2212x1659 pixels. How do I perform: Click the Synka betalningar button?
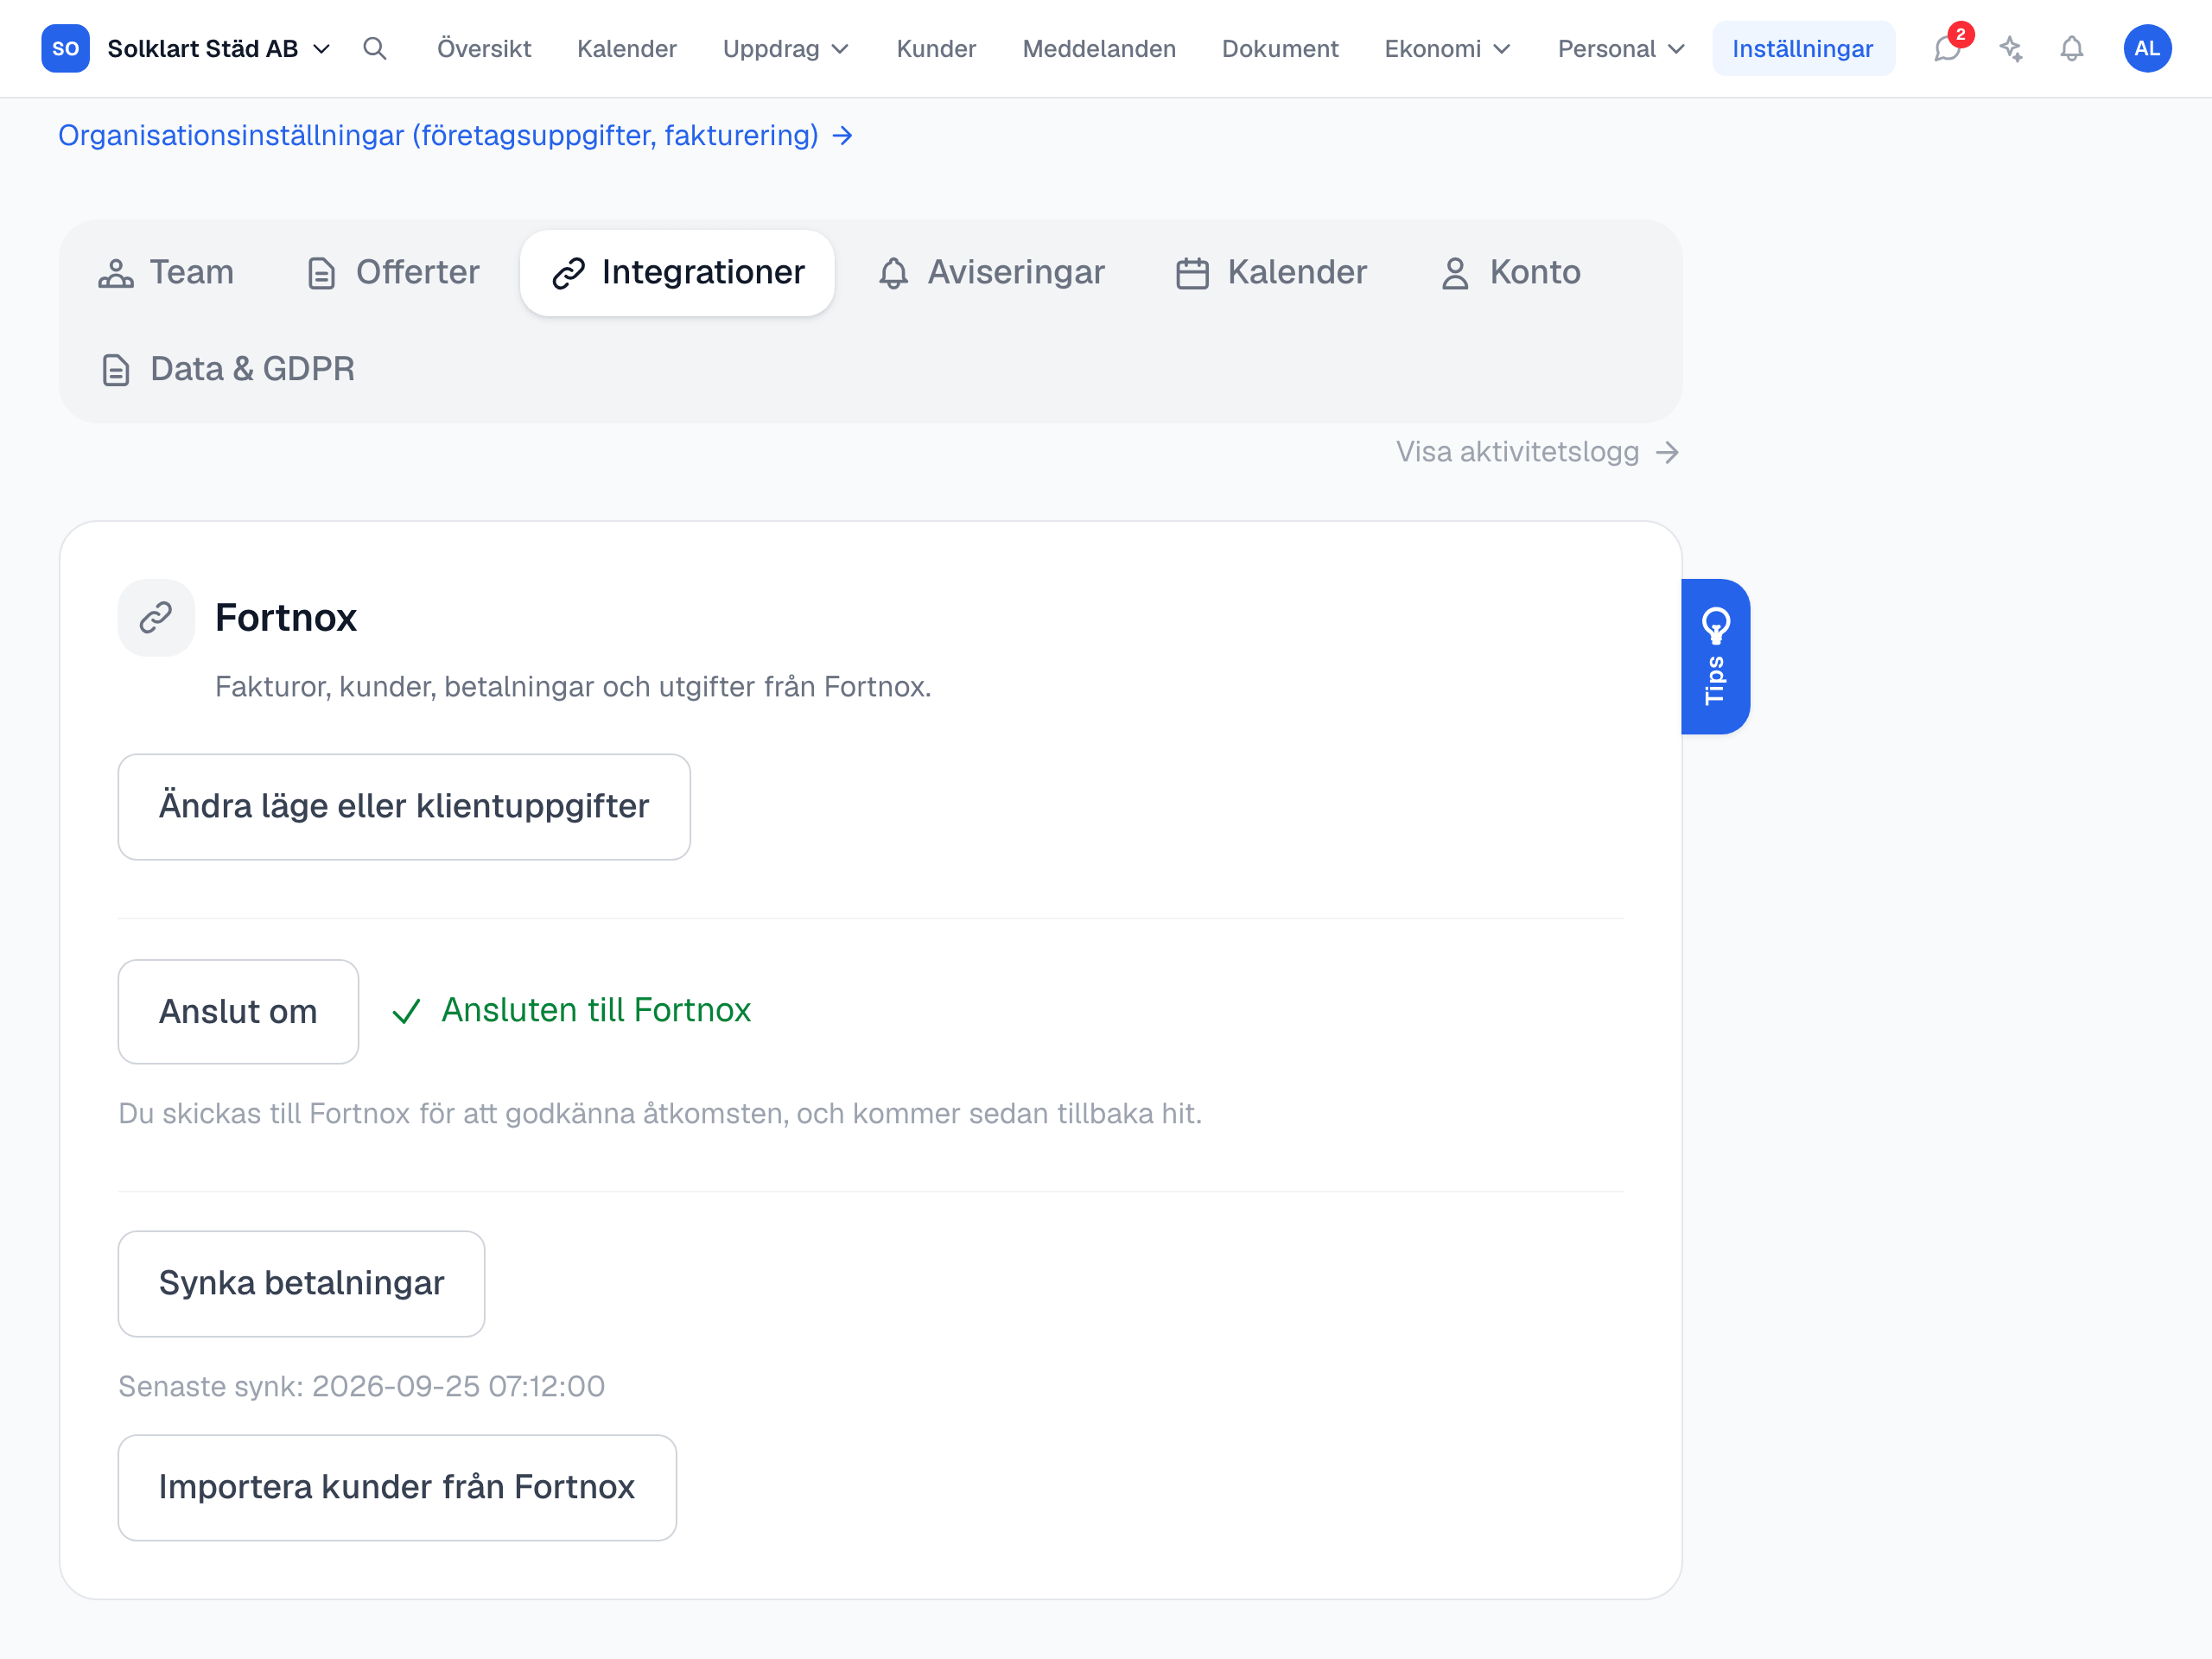tap(301, 1283)
